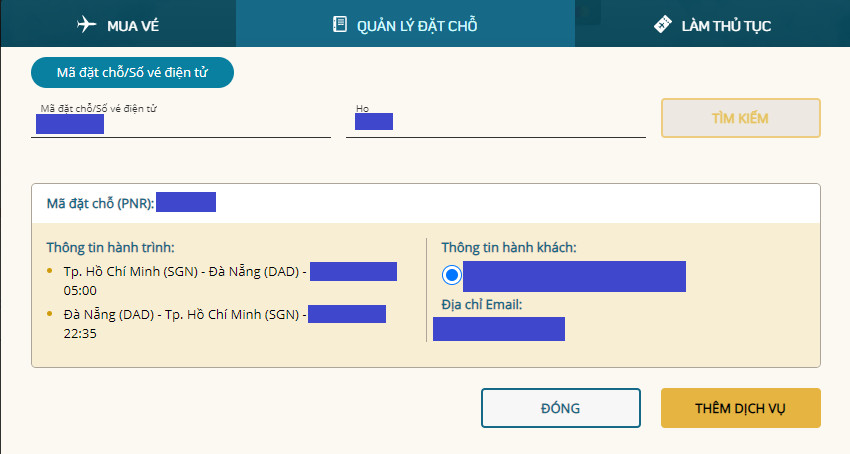850x454 pixels.
Task: Switch to the MUA VÉ tab
Action: (120, 25)
